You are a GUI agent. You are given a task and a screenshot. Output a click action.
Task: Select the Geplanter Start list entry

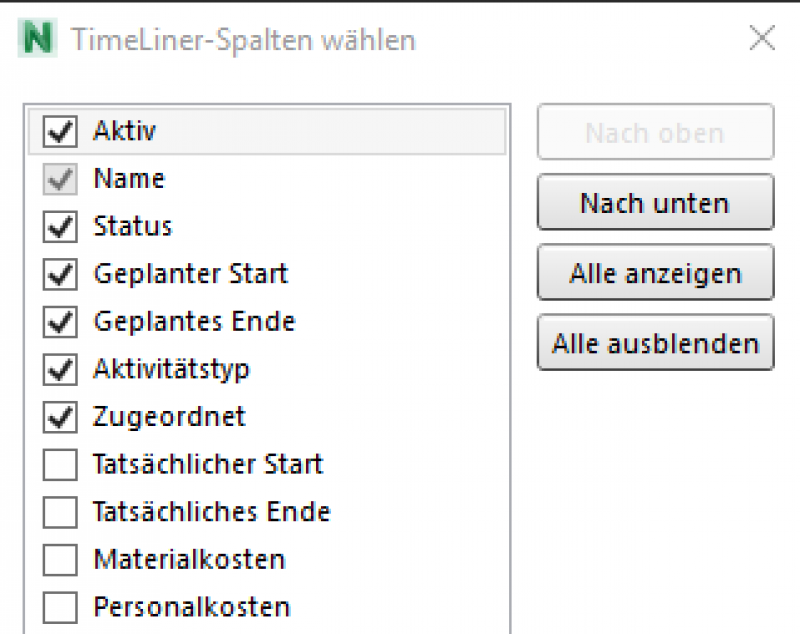(191, 273)
